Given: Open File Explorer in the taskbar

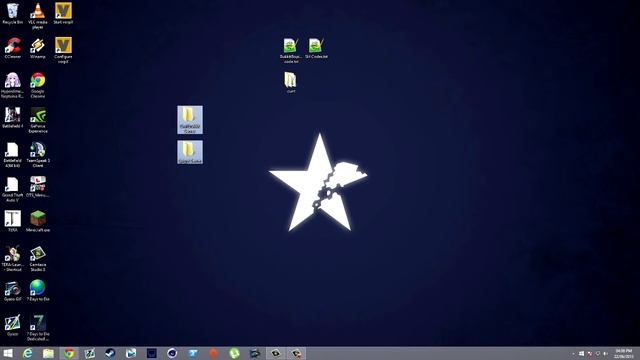Looking at the screenshot, I should 48,353.
